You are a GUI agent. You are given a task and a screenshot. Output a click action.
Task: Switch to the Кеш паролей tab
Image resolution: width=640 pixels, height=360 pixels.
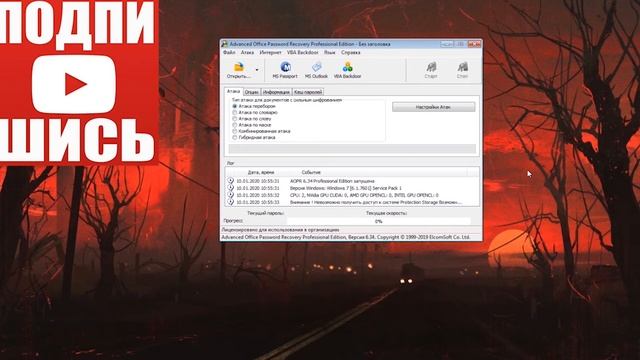(x=308, y=92)
